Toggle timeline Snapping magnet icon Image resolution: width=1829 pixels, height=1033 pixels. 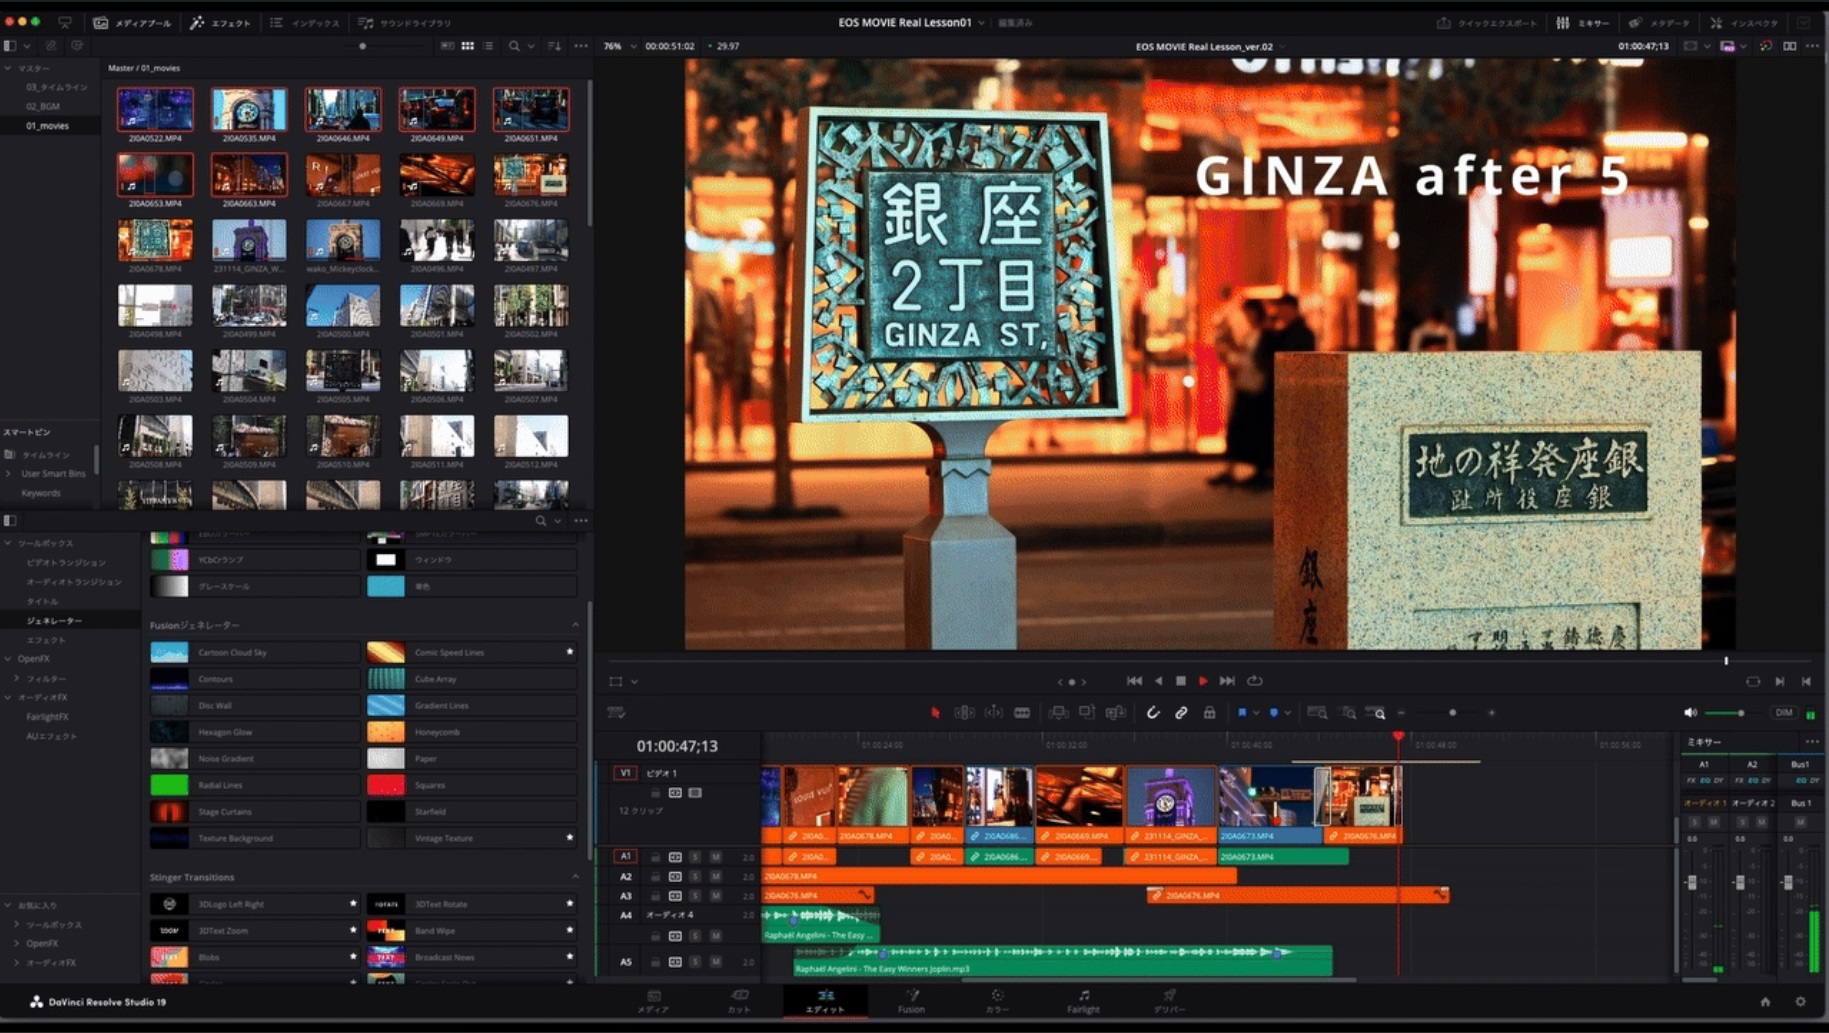pos(1153,713)
